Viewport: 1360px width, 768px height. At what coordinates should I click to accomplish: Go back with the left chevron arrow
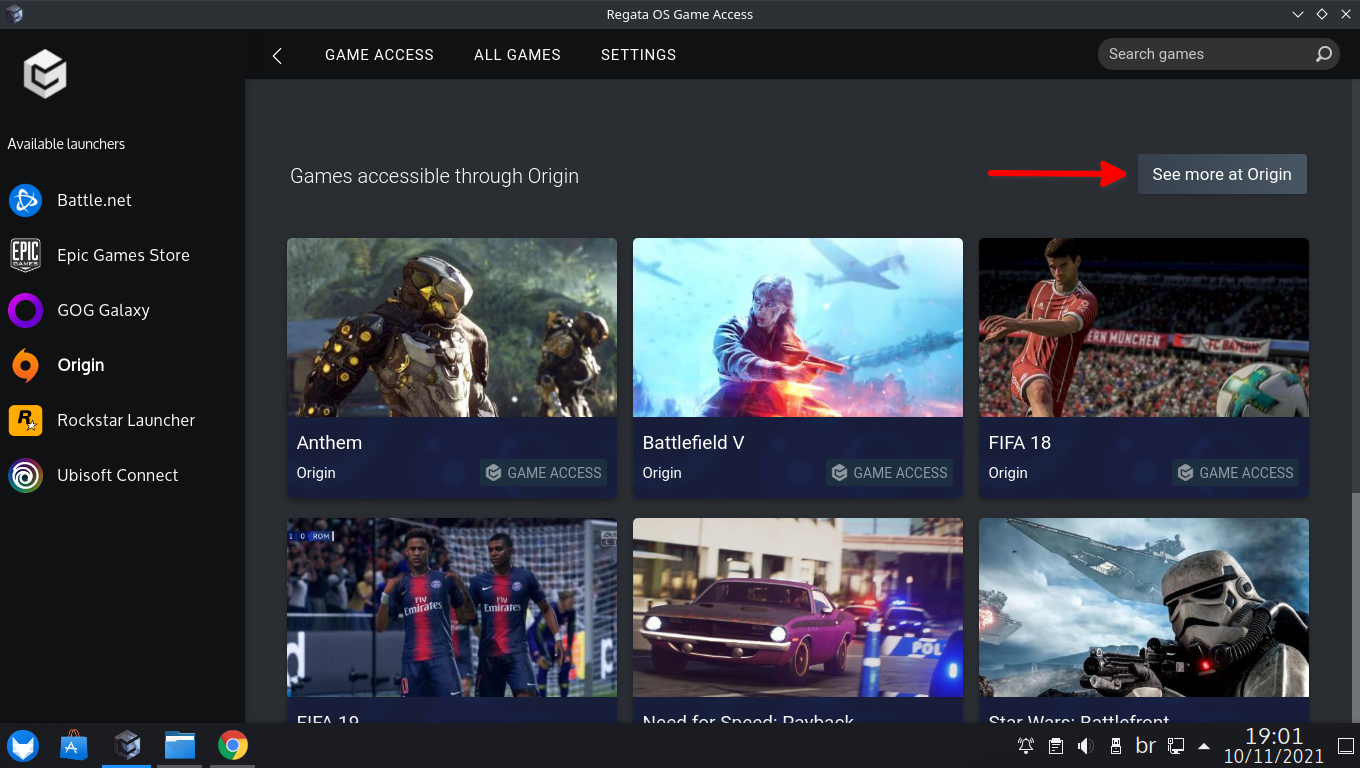[277, 56]
